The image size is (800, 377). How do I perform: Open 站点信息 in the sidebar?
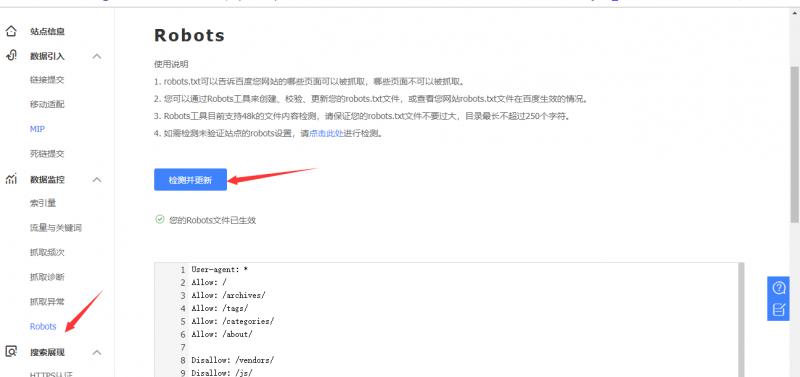tap(47, 32)
